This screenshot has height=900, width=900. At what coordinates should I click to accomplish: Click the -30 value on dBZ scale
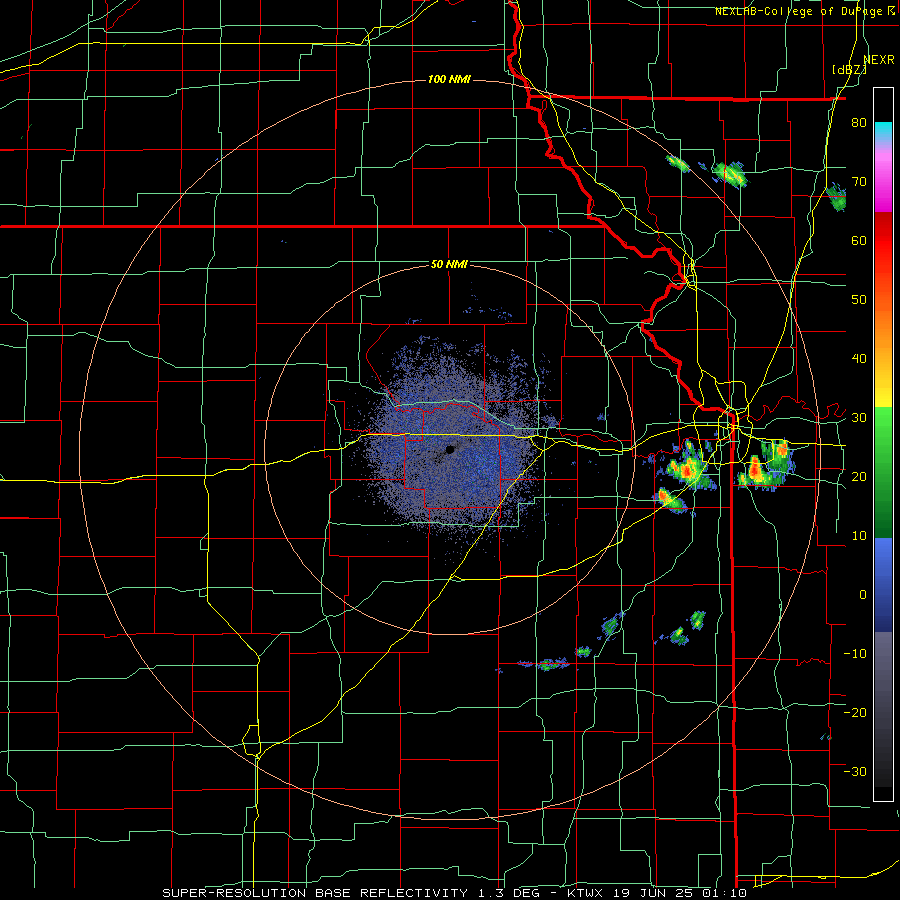[x=855, y=771]
